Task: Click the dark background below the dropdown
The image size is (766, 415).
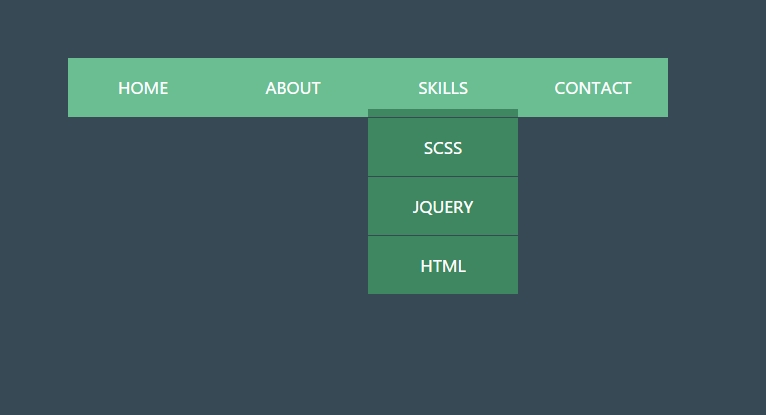Action: (x=443, y=350)
